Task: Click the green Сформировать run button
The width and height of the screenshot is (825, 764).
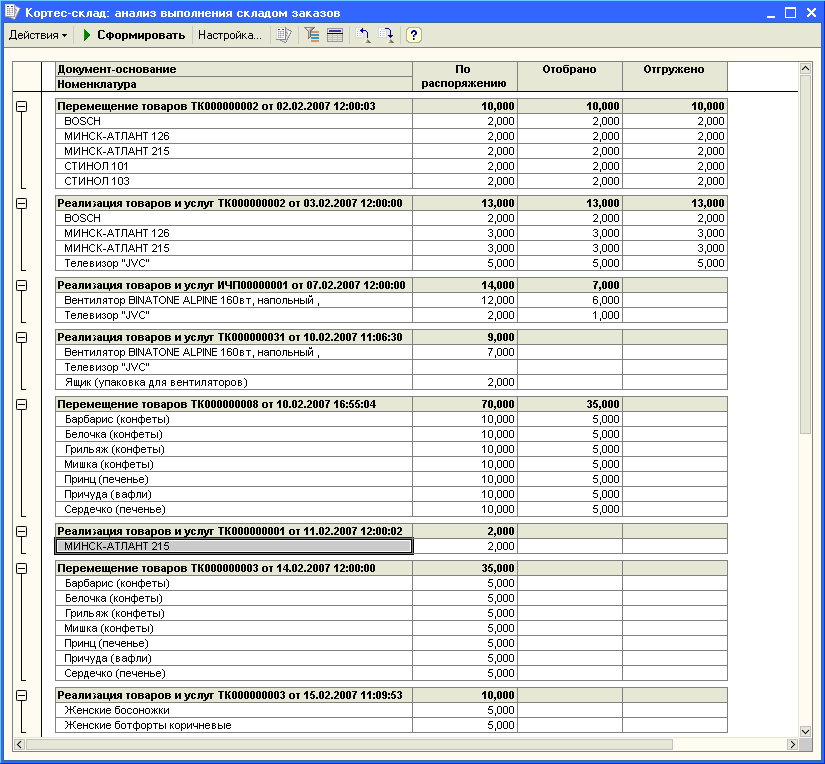Action: 134,35
